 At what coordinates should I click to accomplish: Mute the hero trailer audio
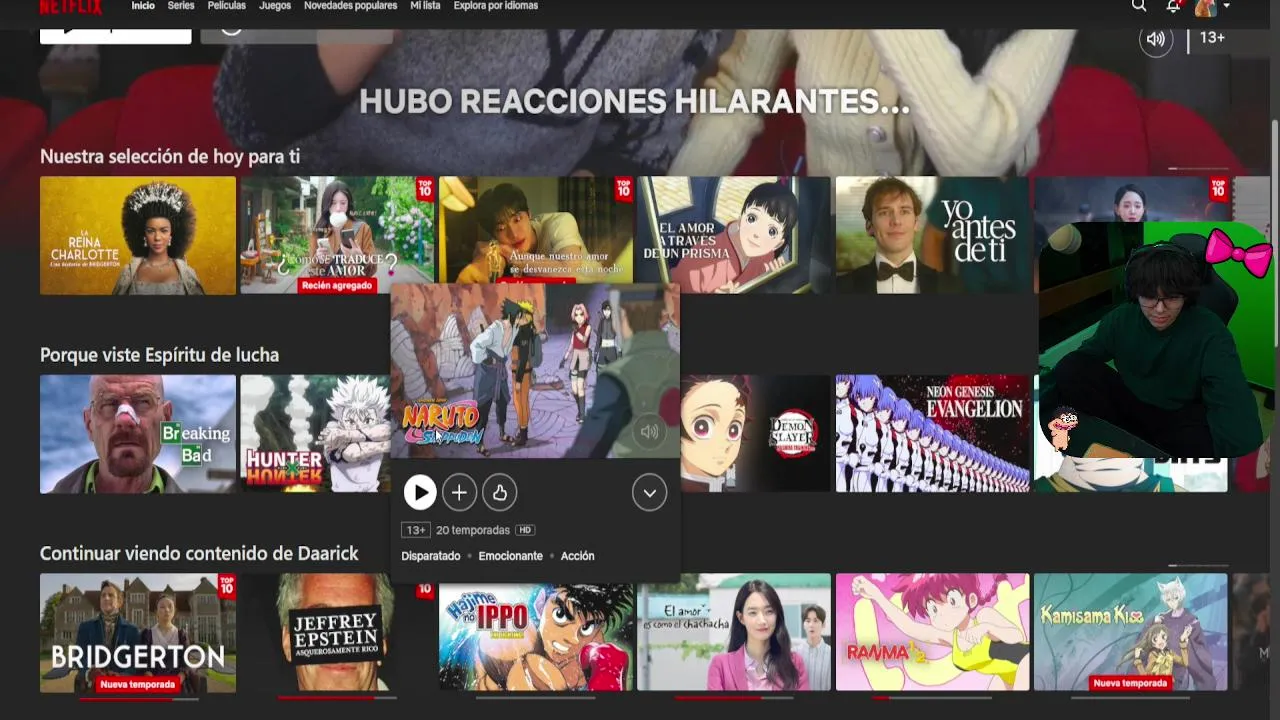pyautogui.click(x=1156, y=39)
